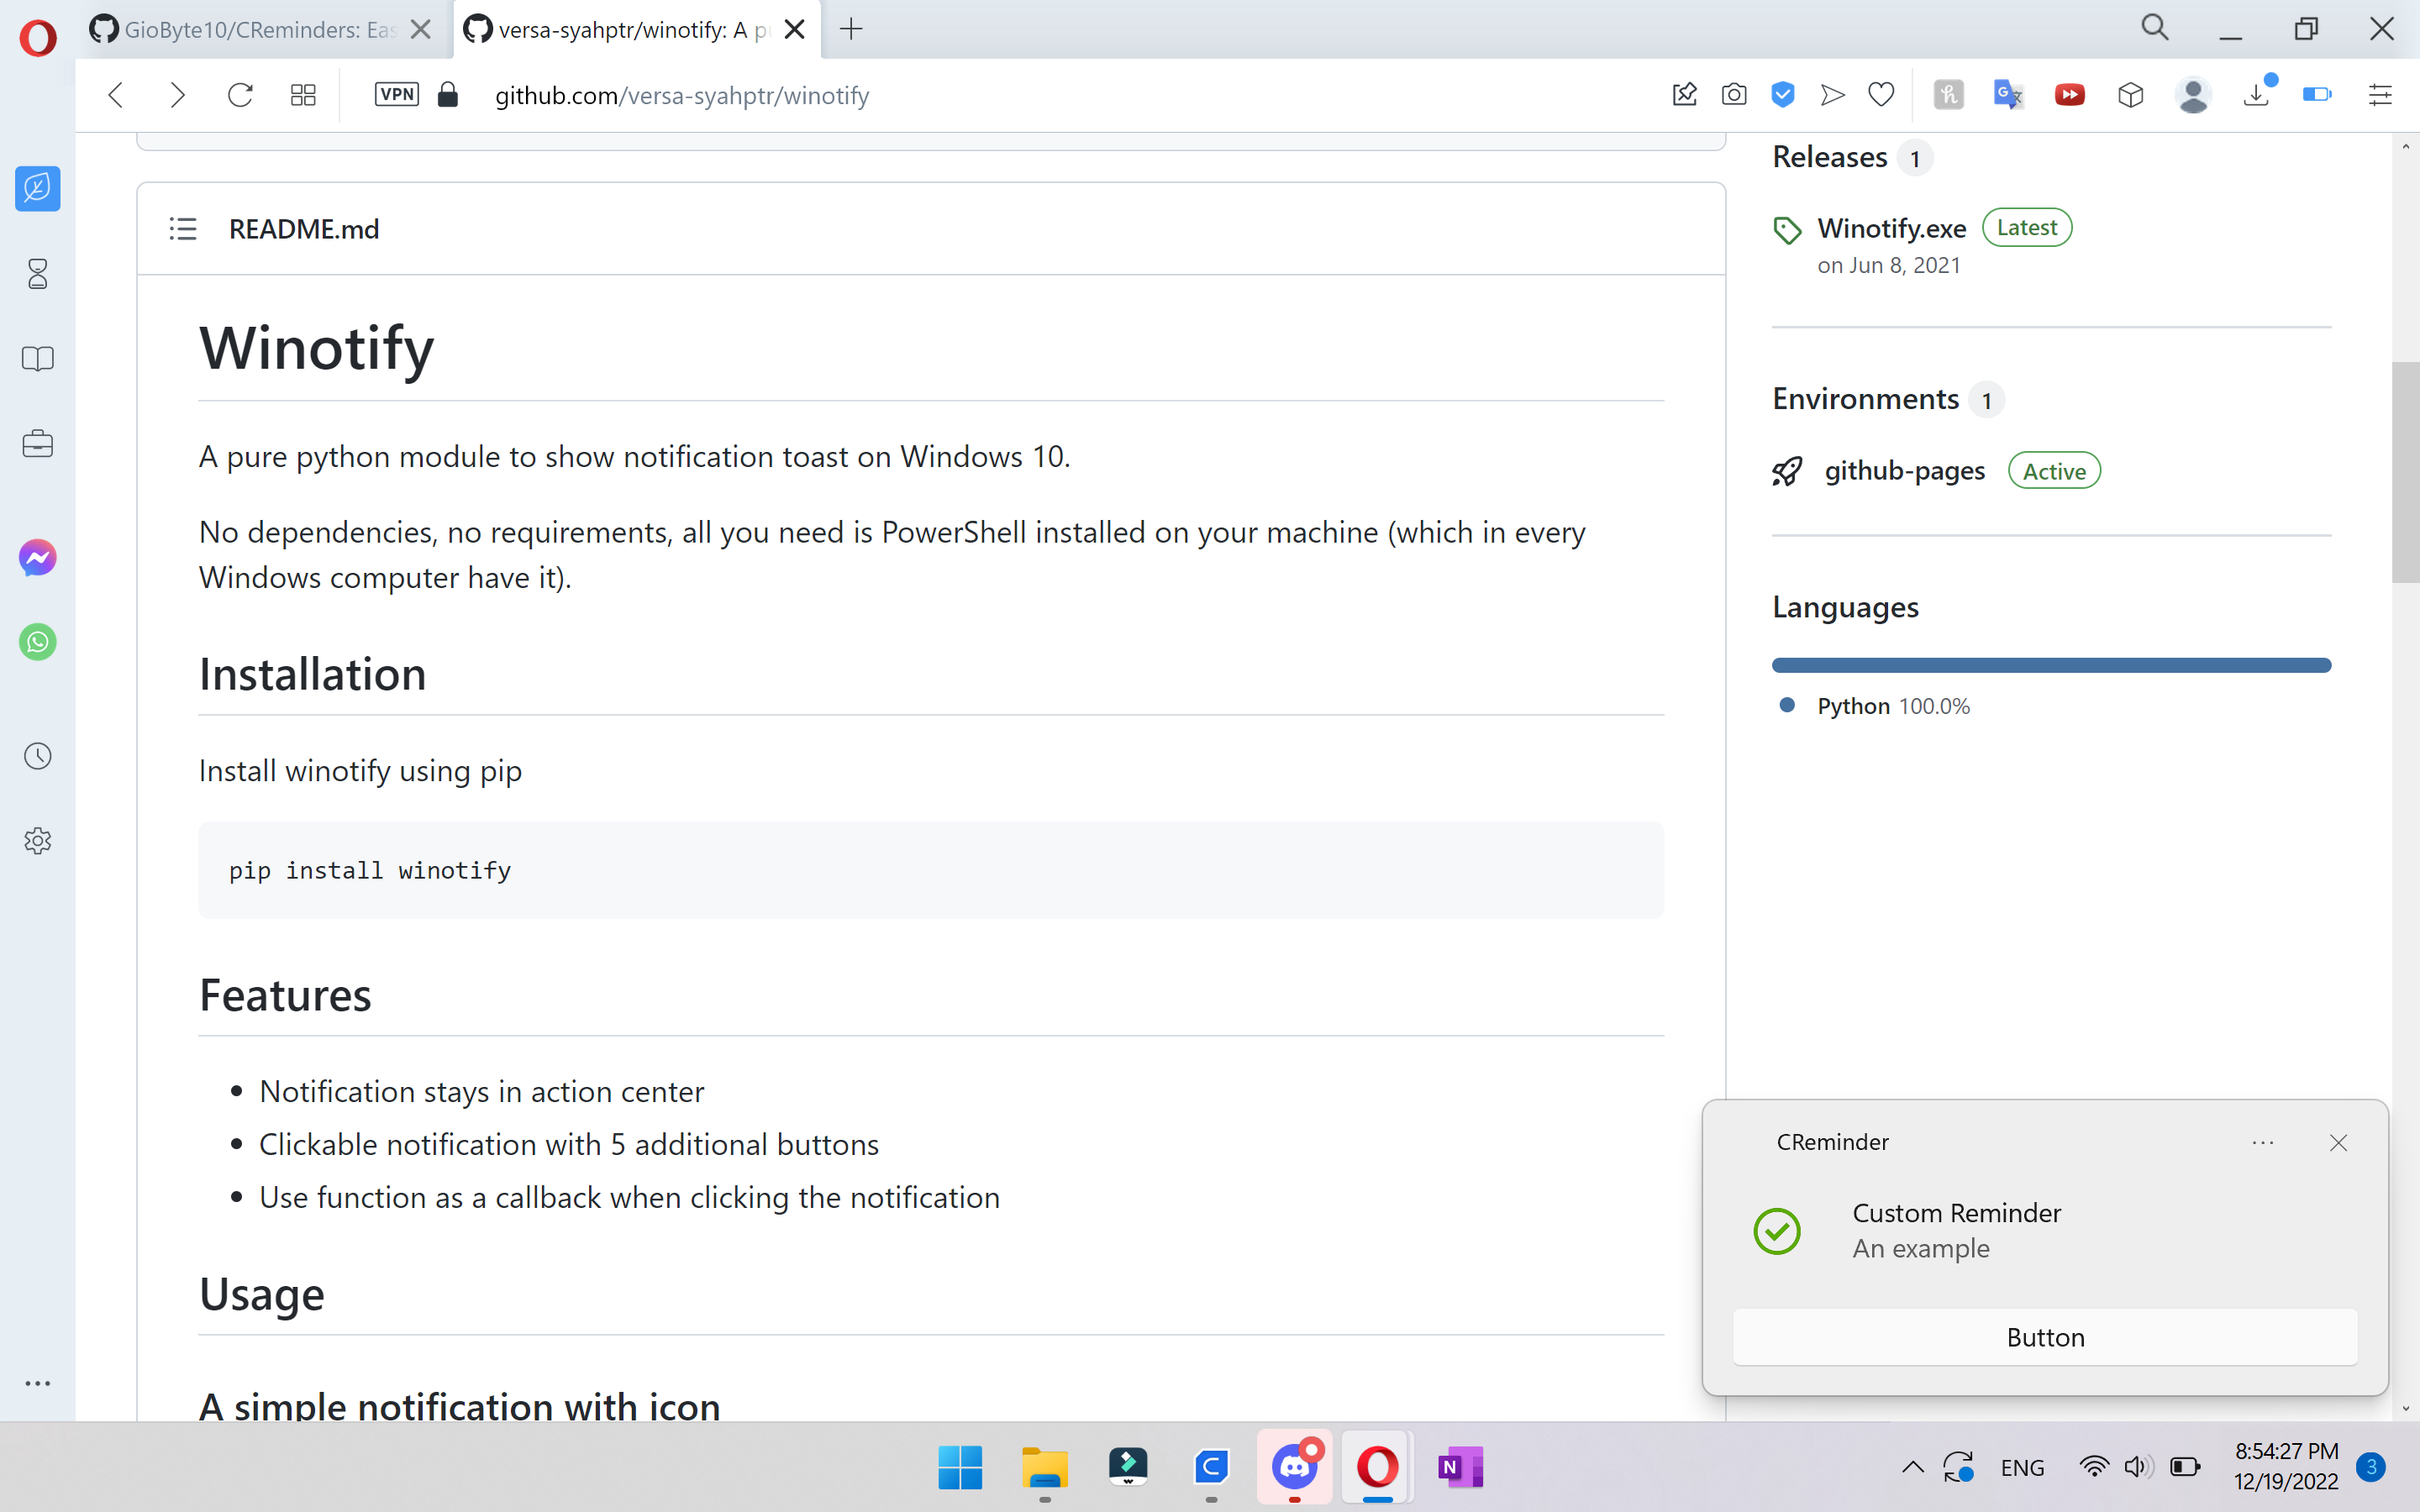Show hidden system tray icons chevron
Screen dimensions: 2420x1512
pos(1912,1467)
